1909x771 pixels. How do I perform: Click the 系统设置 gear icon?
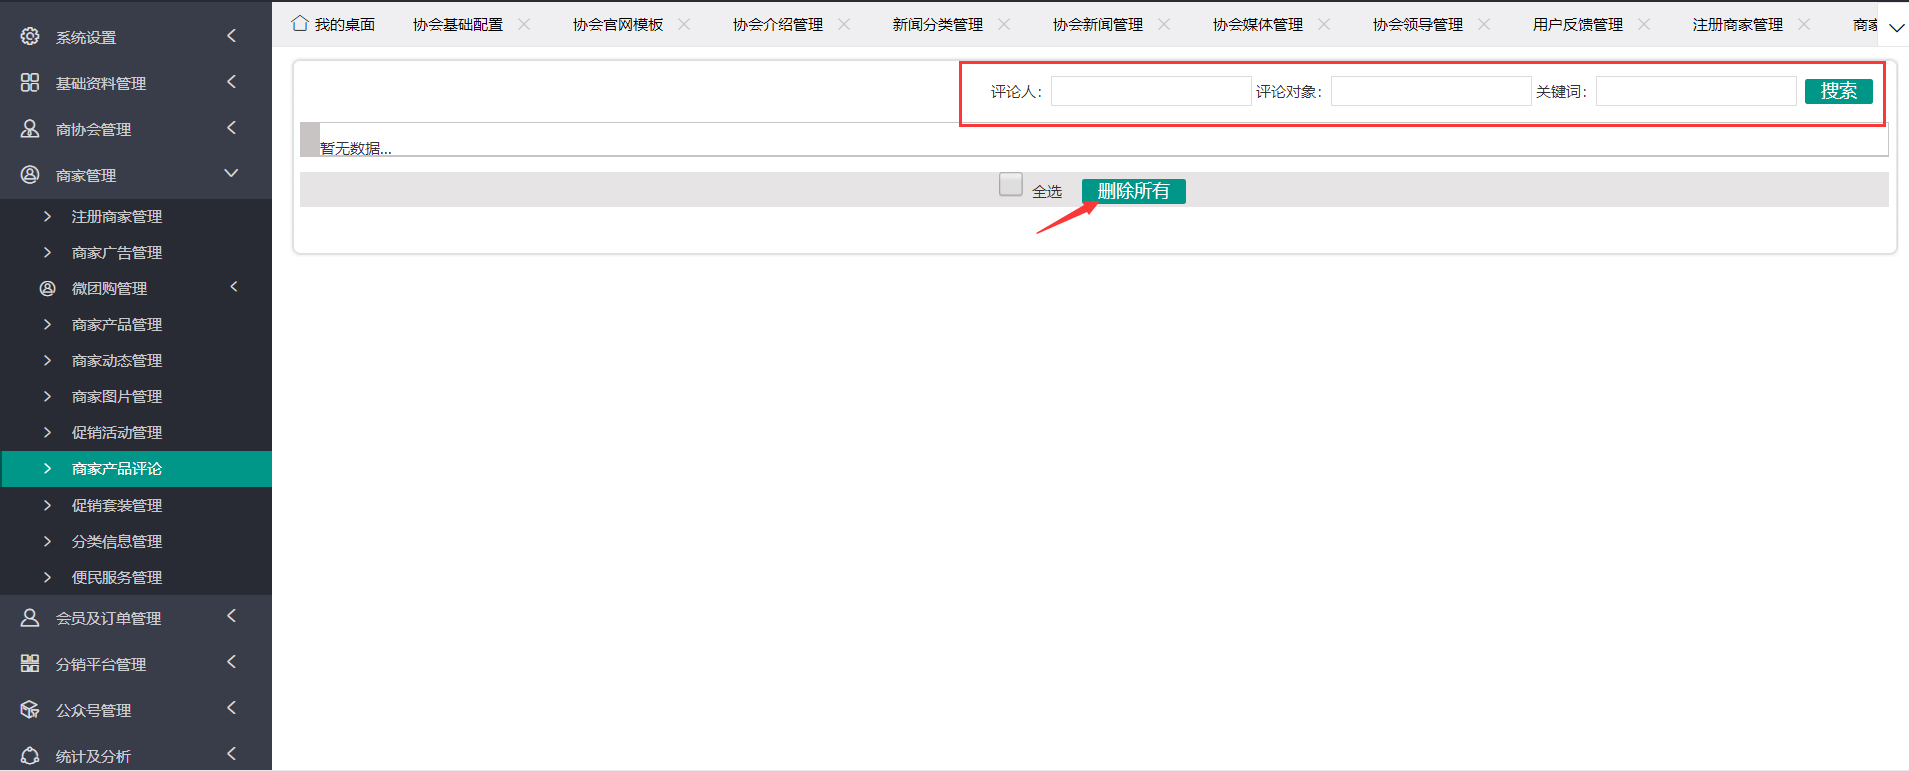click(x=30, y=37)
